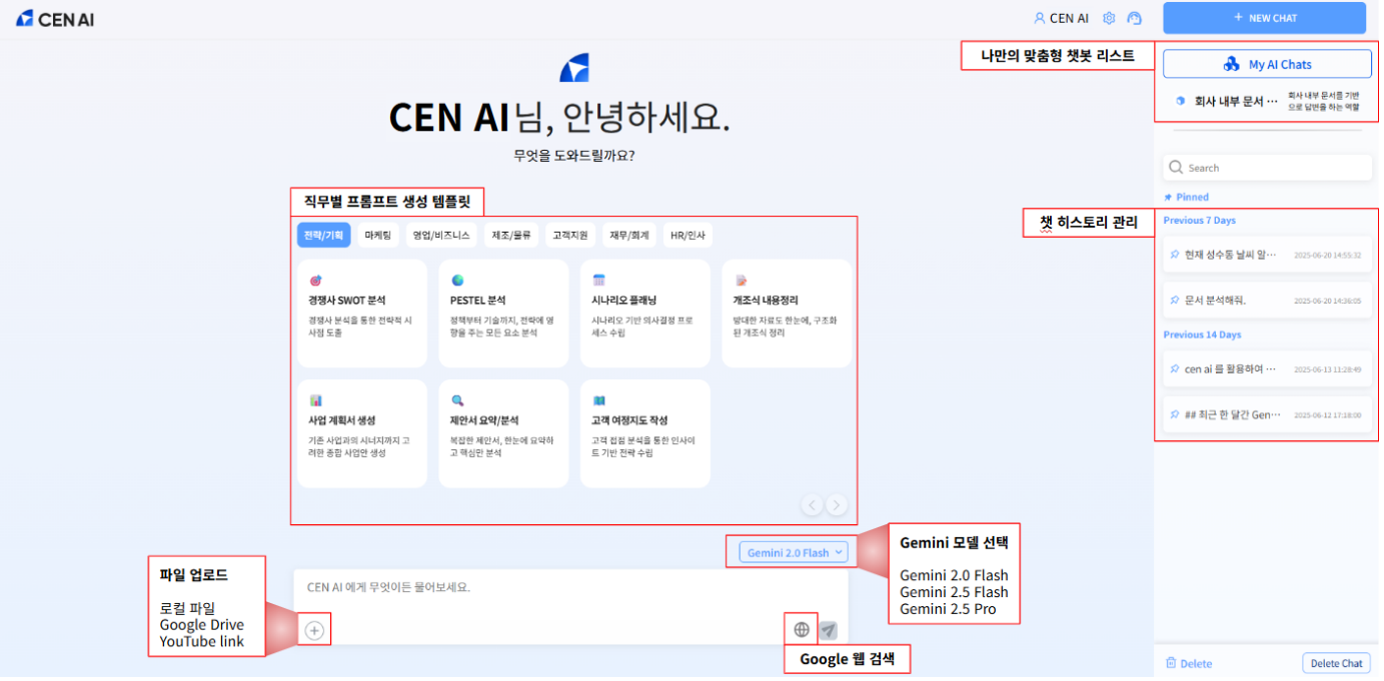Open the 고객지원 tab
The width and height of the screenshot is (1384, 681).
(570, 235)
